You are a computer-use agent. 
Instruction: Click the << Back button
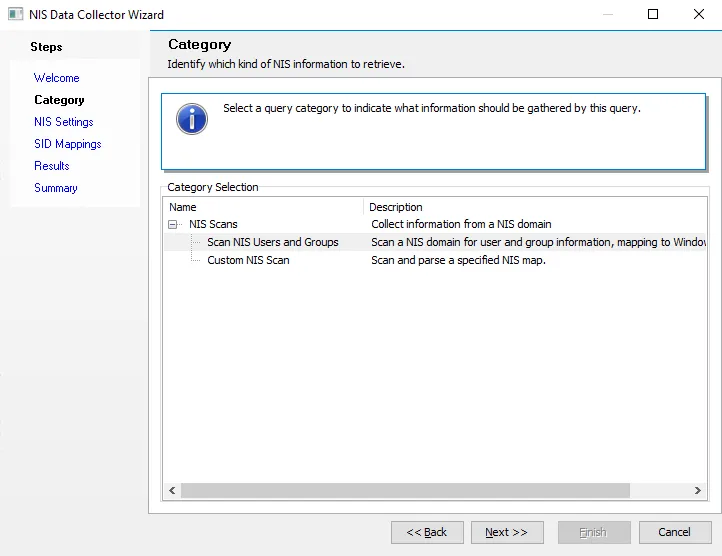coord(427,533)
